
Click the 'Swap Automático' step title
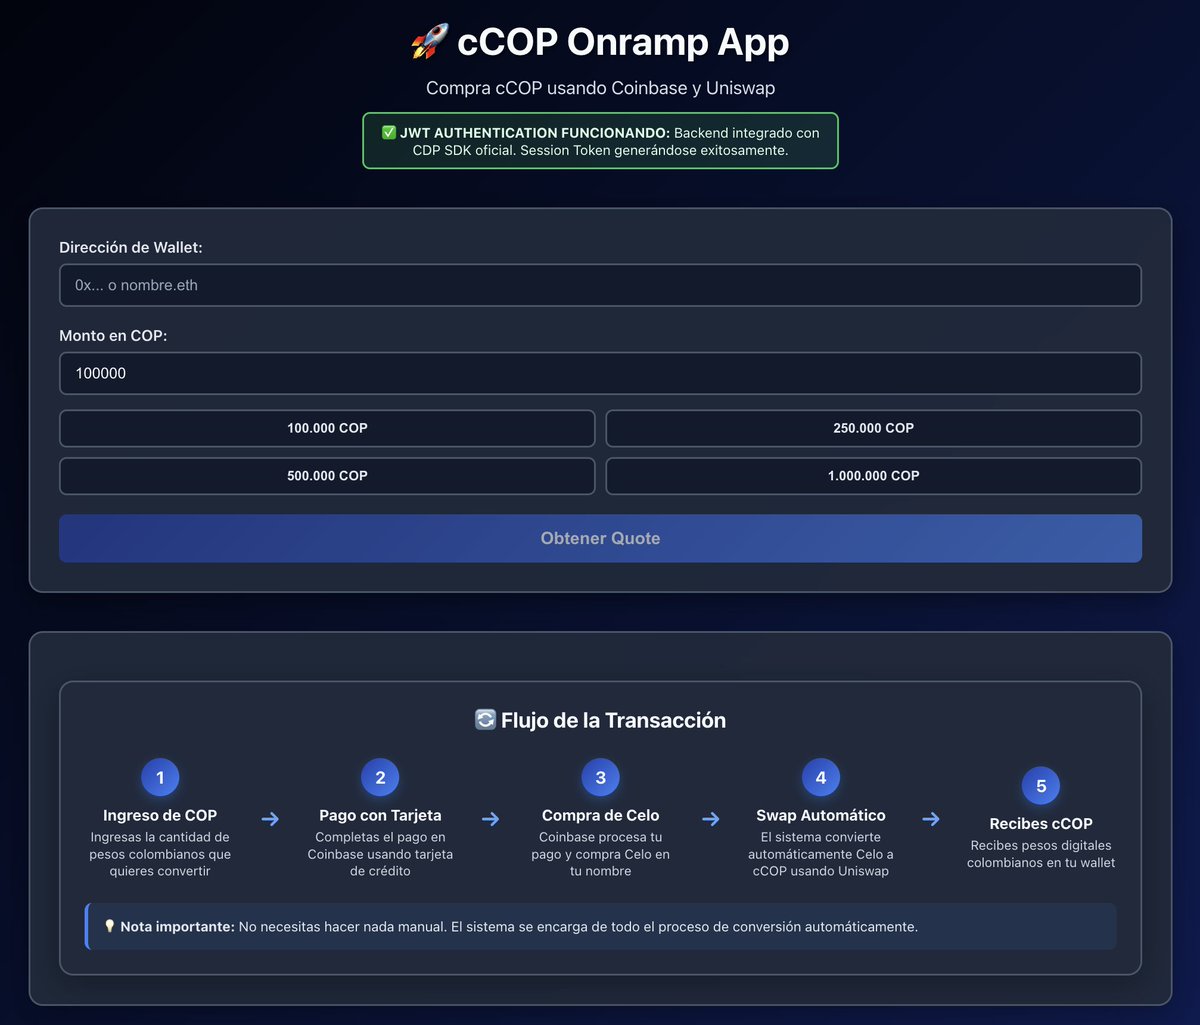coord(821,815)
